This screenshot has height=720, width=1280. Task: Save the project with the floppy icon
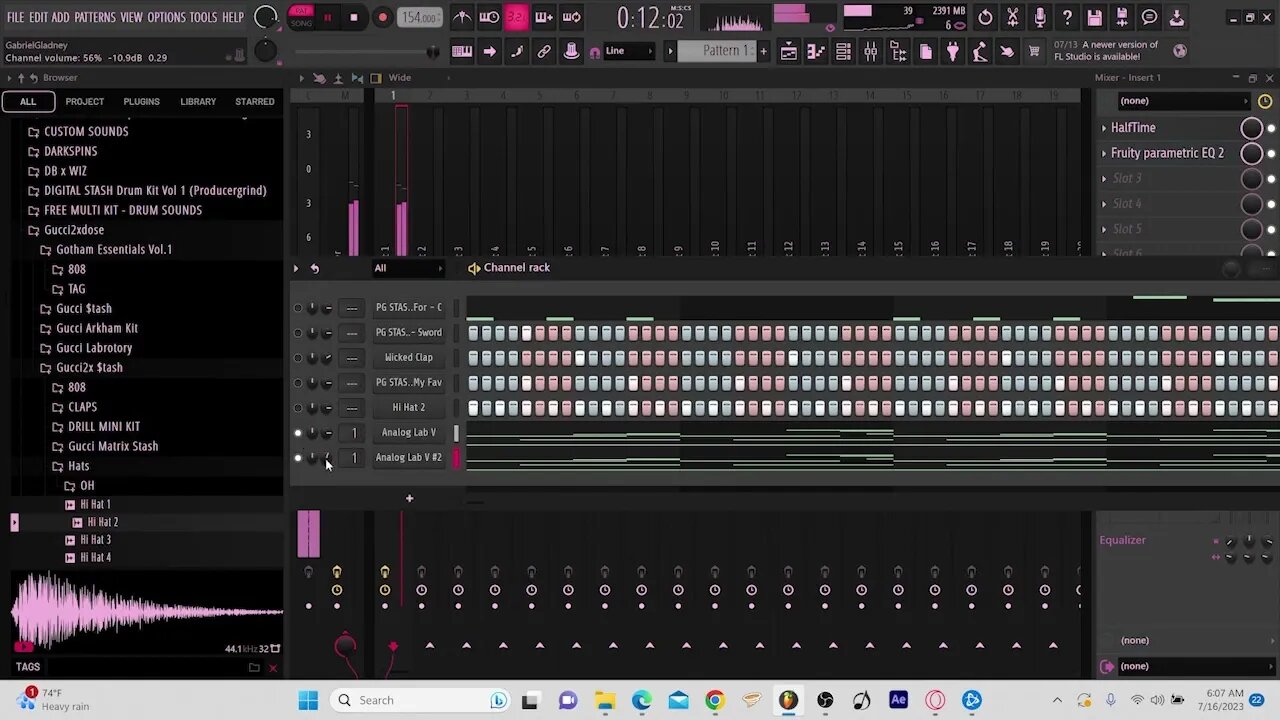(x=1095, y=17)
